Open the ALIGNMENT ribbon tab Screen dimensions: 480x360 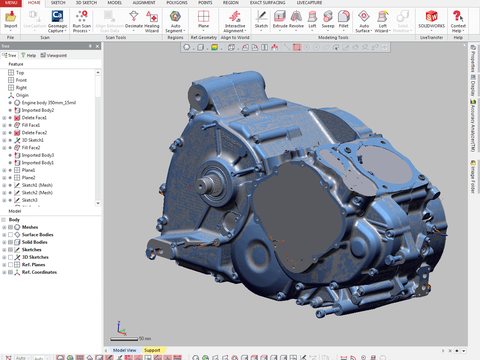click(x=144, y=3)
